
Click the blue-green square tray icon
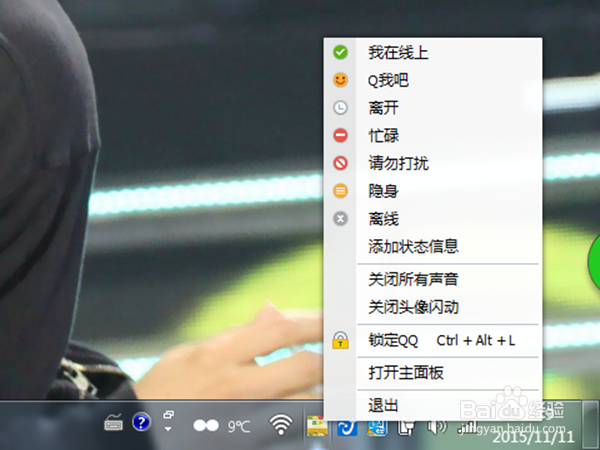point(377,428)
